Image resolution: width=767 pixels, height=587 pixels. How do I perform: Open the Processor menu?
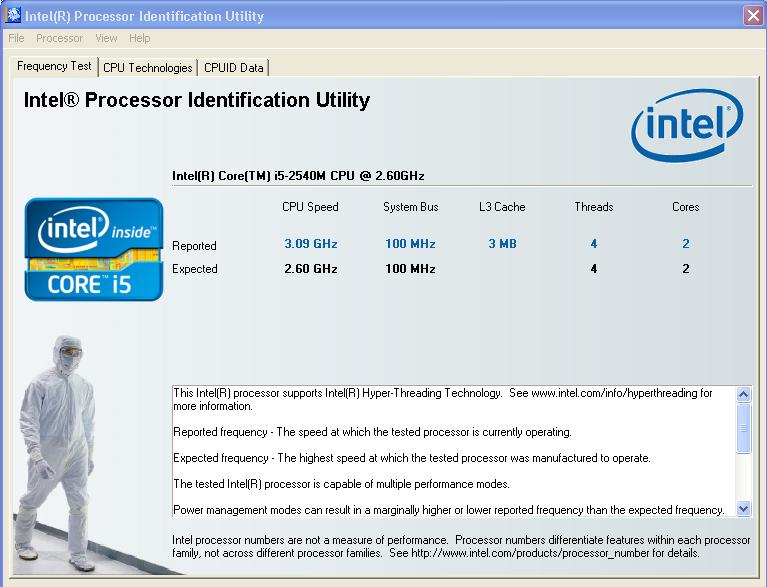[x=59, y=38]
